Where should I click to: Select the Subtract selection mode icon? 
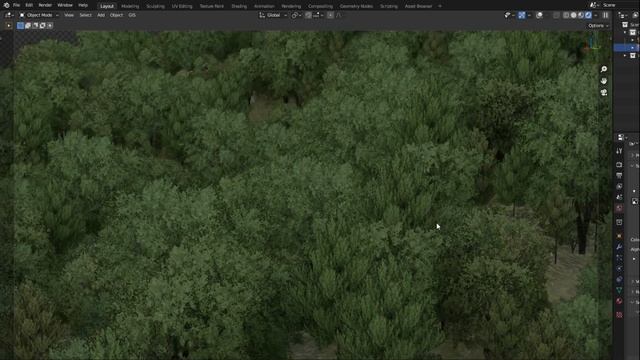click(x=35, y=25)
